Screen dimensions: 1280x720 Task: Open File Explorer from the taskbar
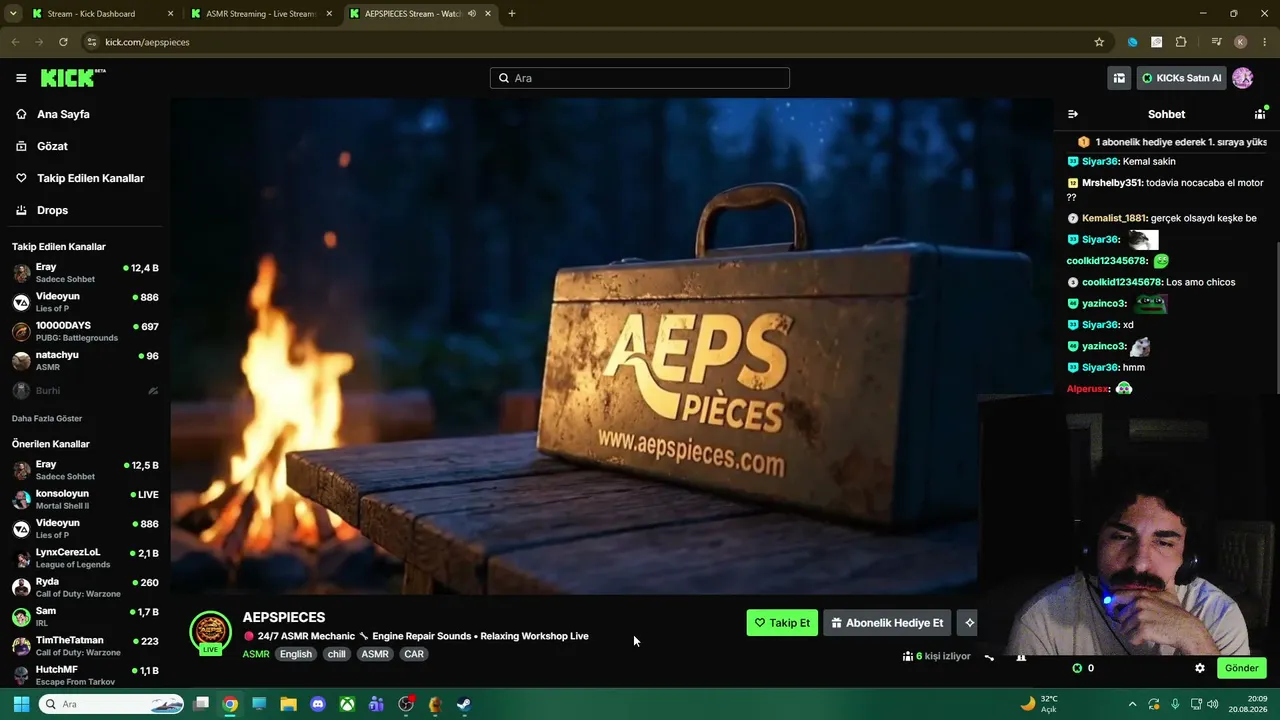coord(288,704)
